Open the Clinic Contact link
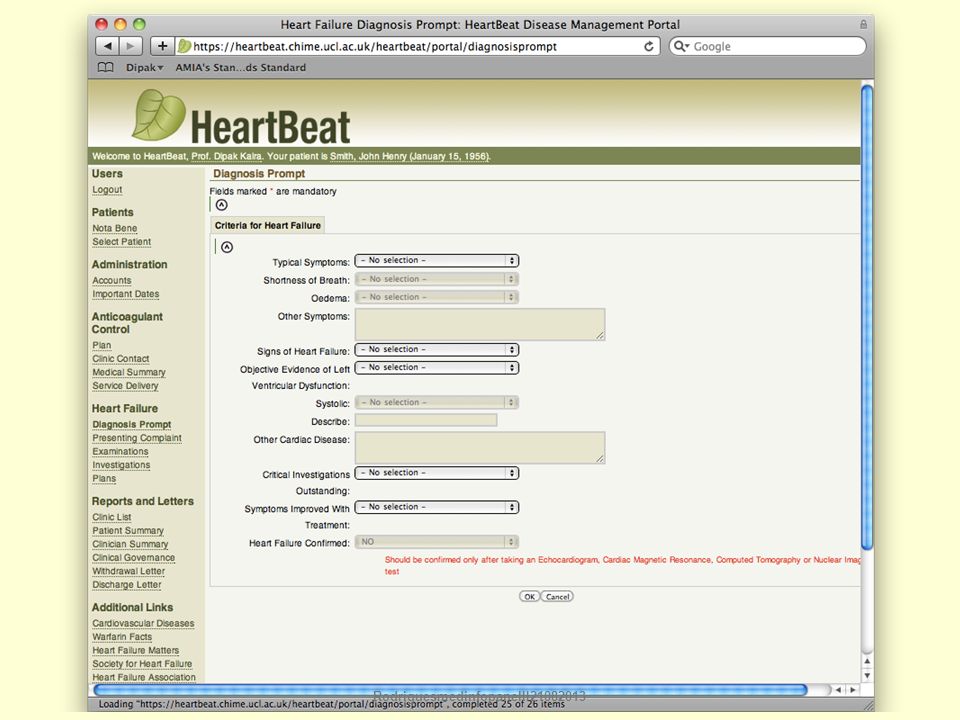Viewport: 960px width, 720px height. 121,359
